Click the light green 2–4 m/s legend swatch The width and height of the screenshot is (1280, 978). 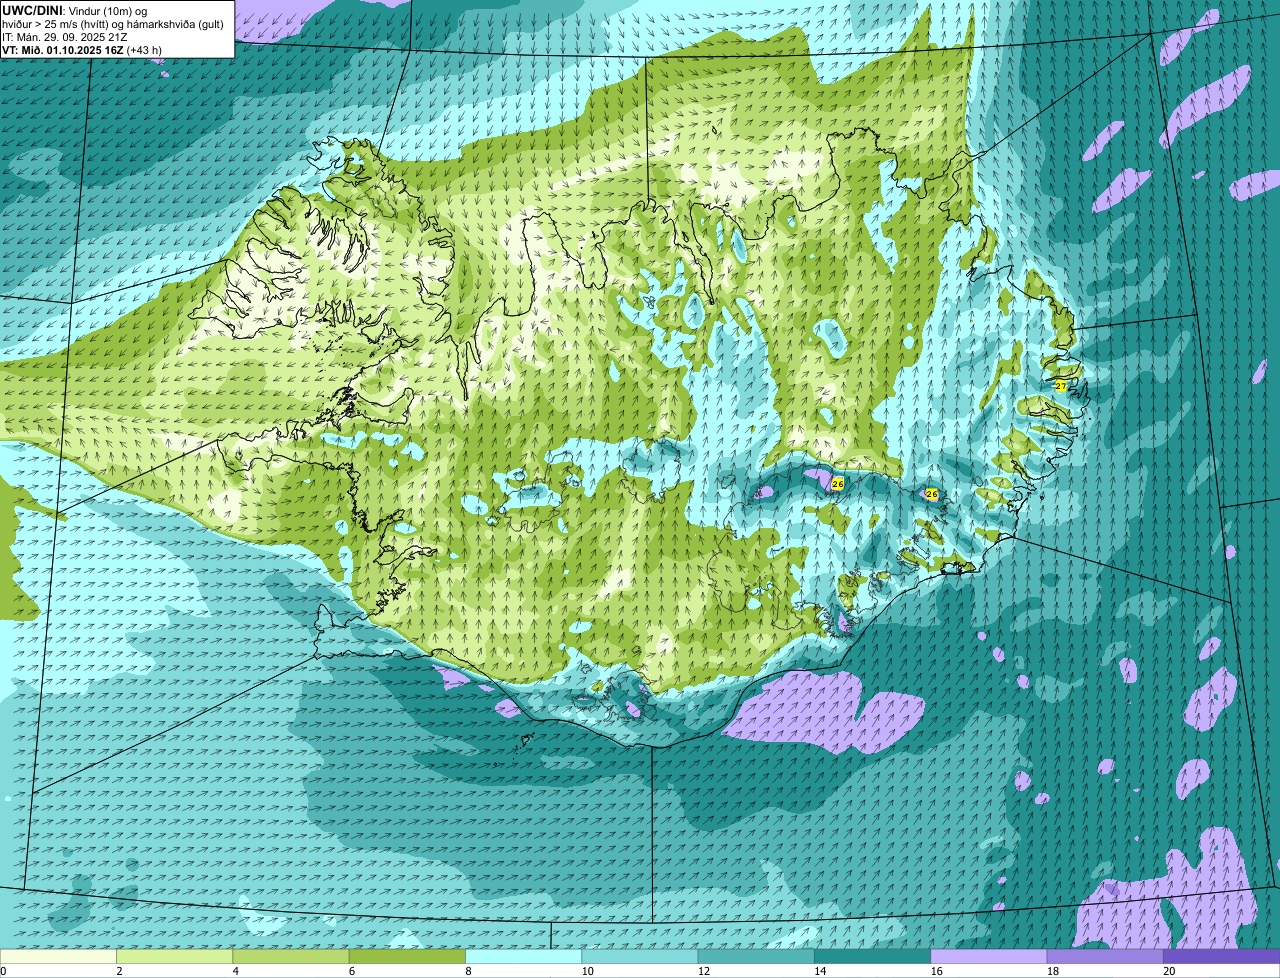pos(175,956)
